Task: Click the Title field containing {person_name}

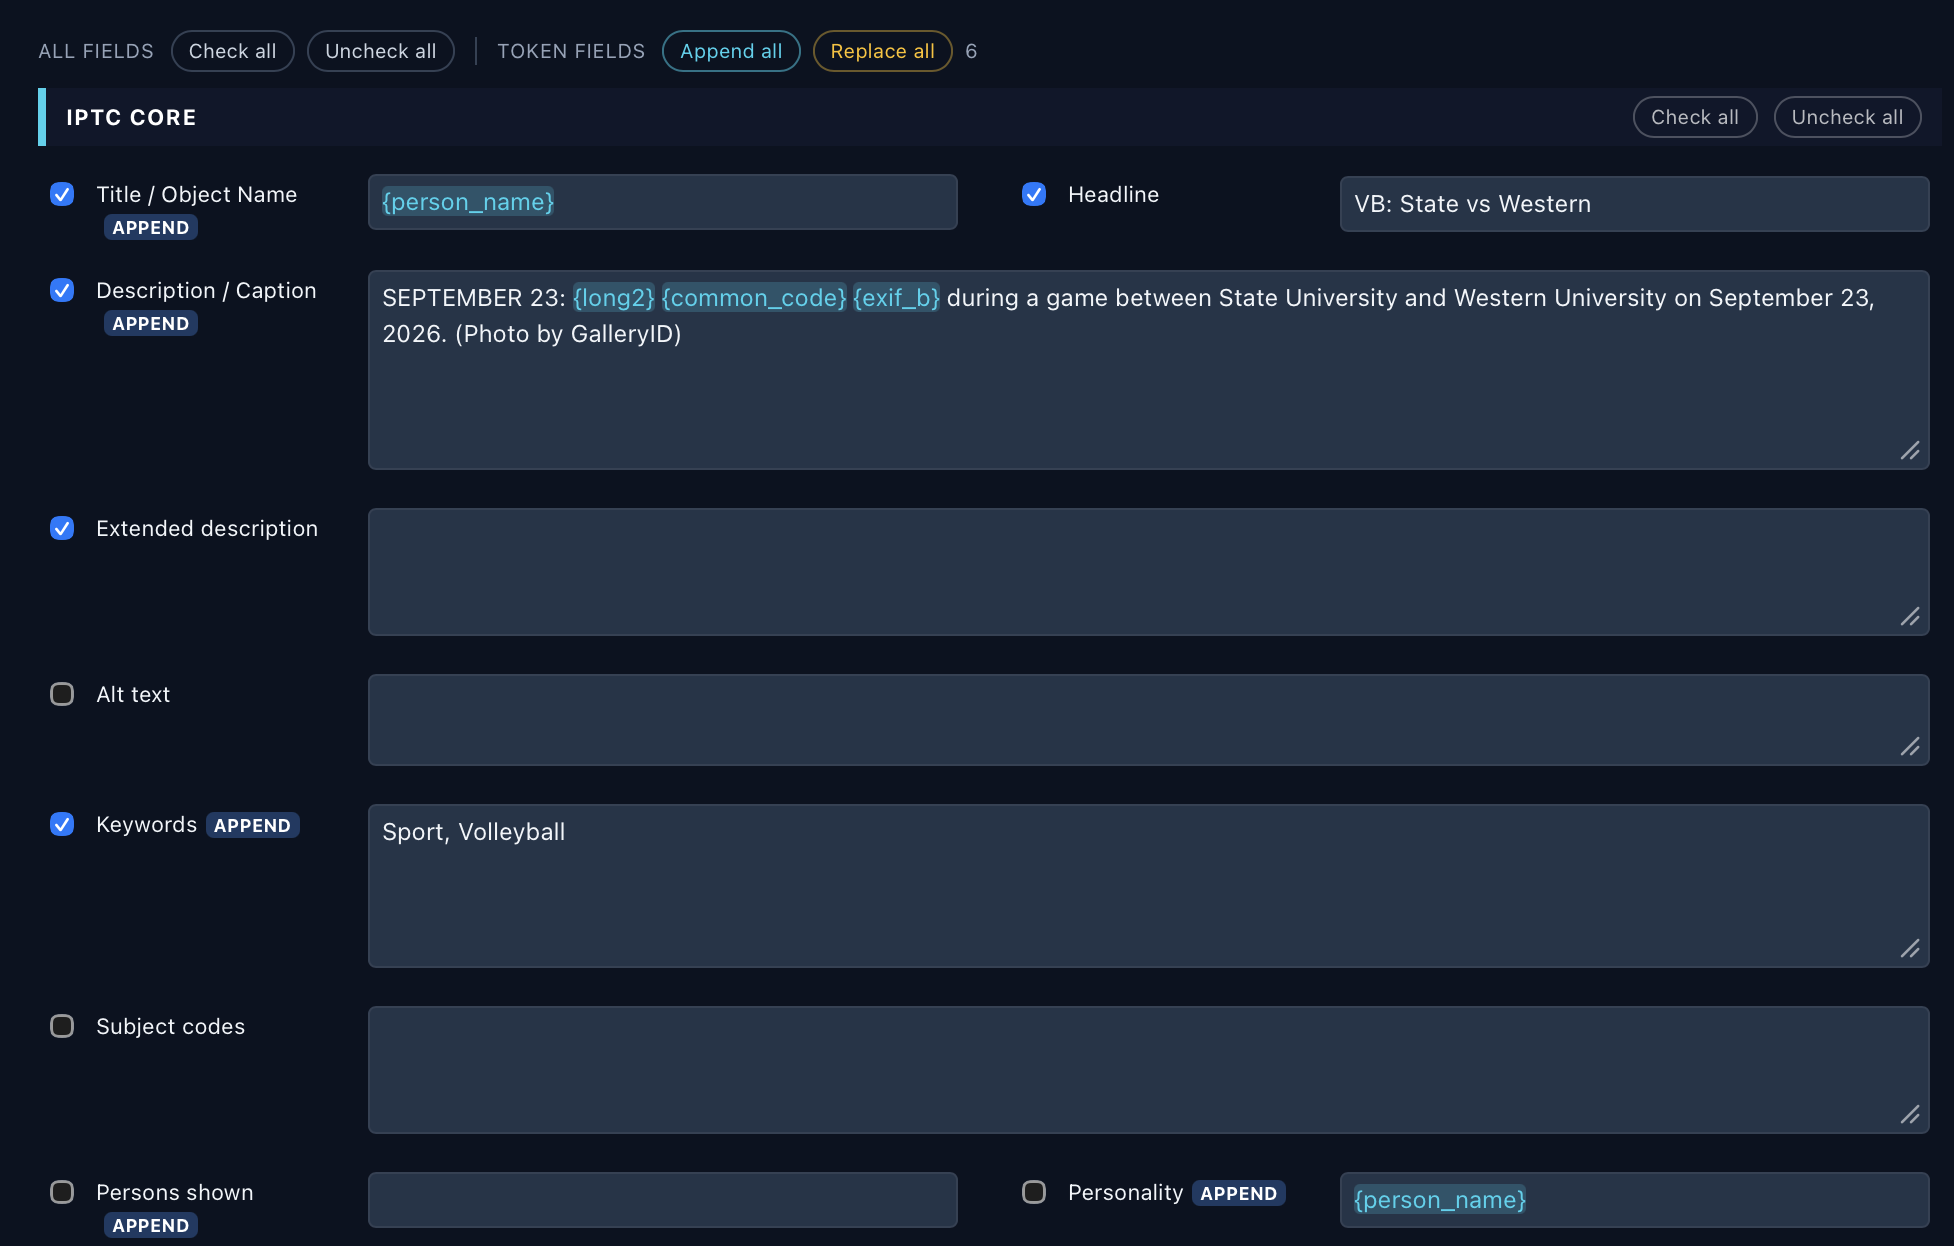Action: (662, 202)
